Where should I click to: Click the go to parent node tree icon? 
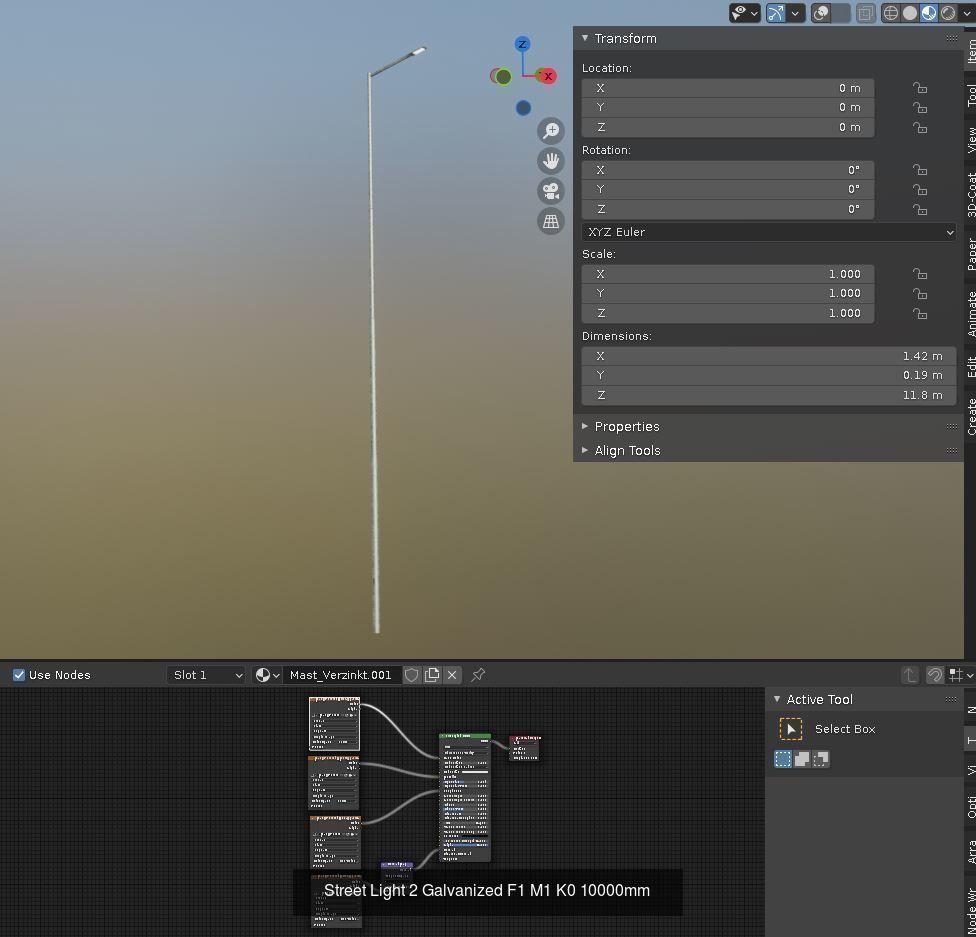pos(910,675)
